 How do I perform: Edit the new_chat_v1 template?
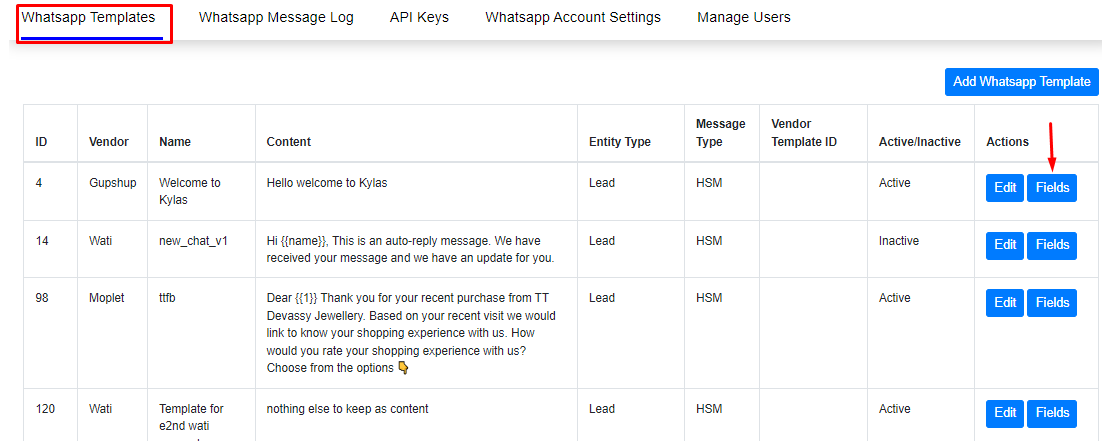coord(1005,245)
